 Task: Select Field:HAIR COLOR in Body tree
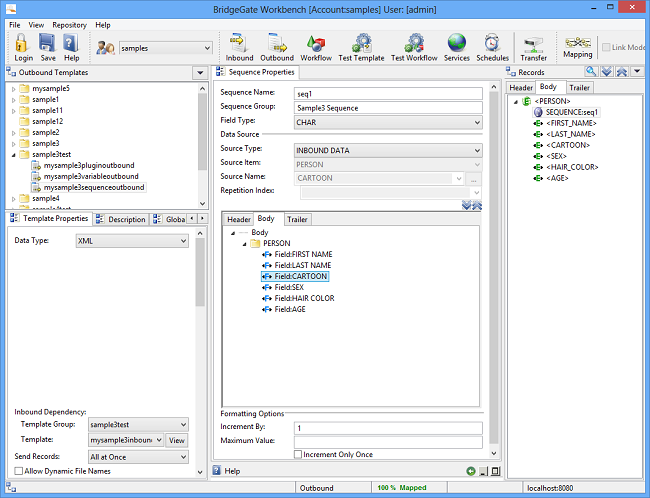[304, 298]
